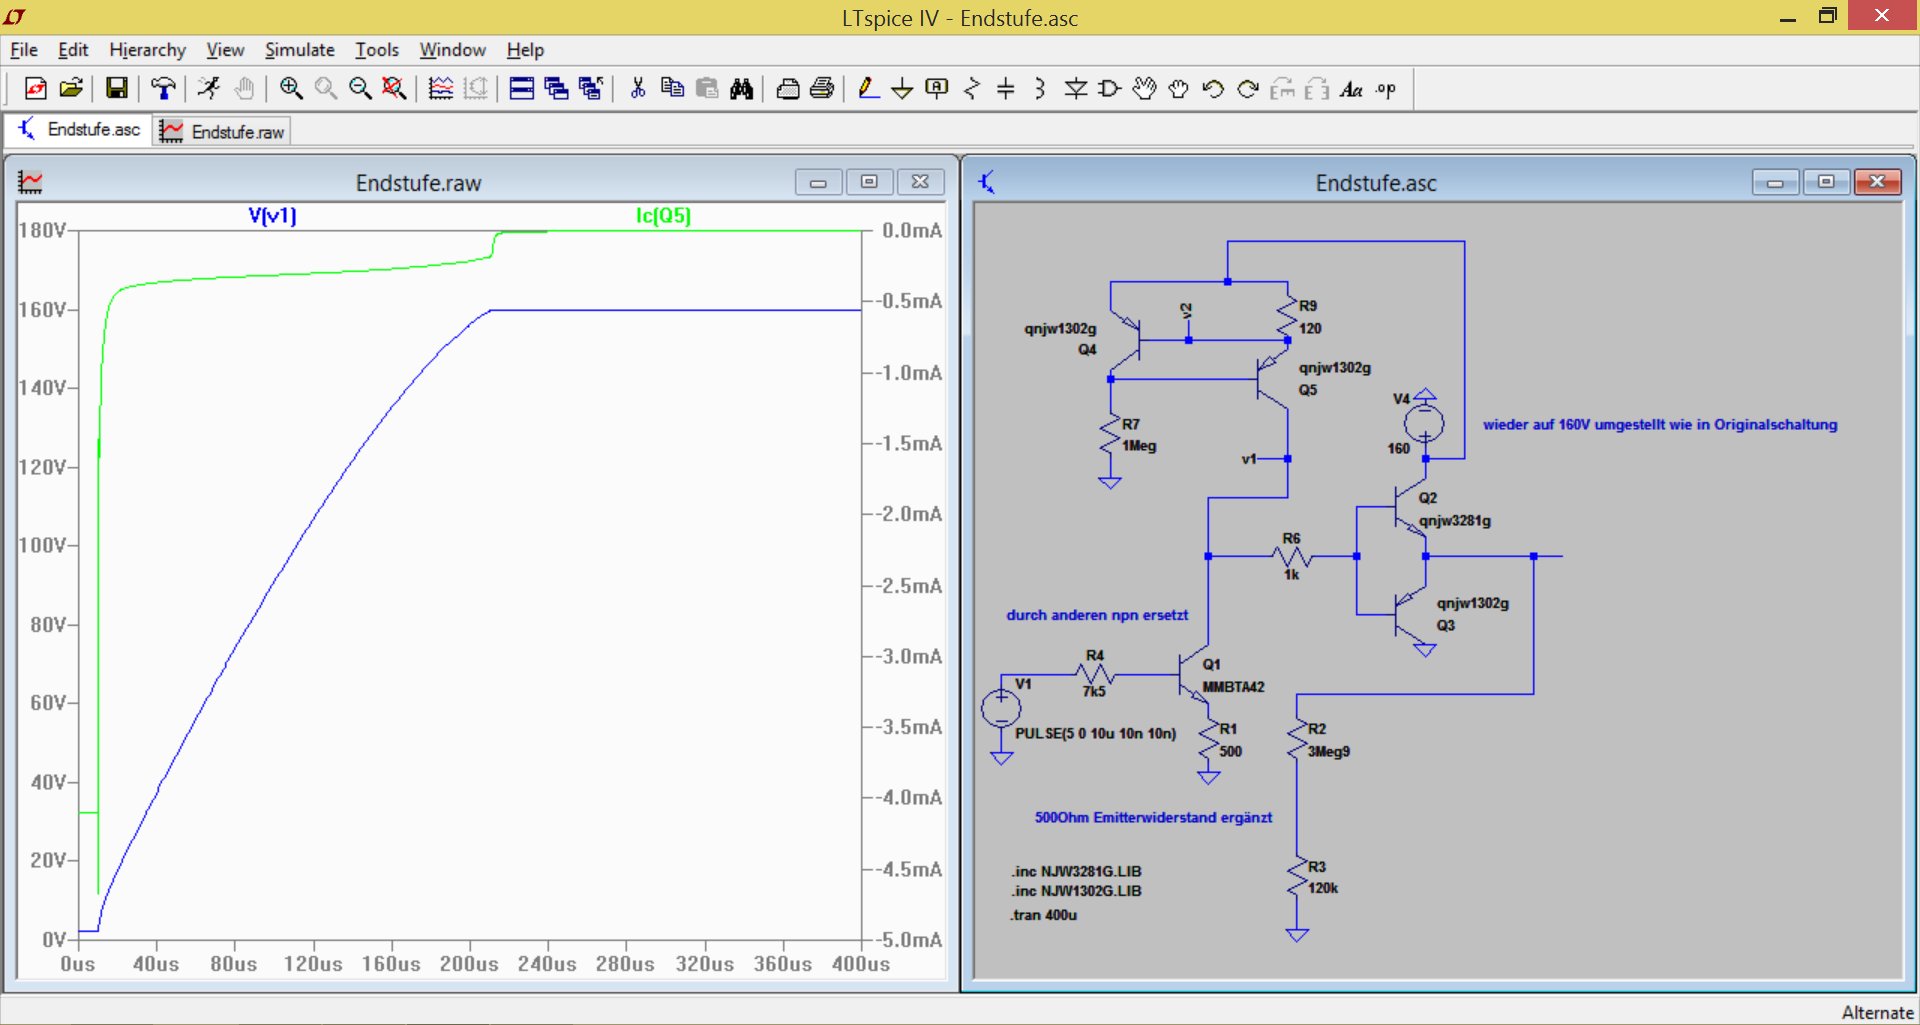The height and width of the screenshot is (1025, 1920).
Task: Click the Zoom Out magnifier icon
Action: click(360, 89)
